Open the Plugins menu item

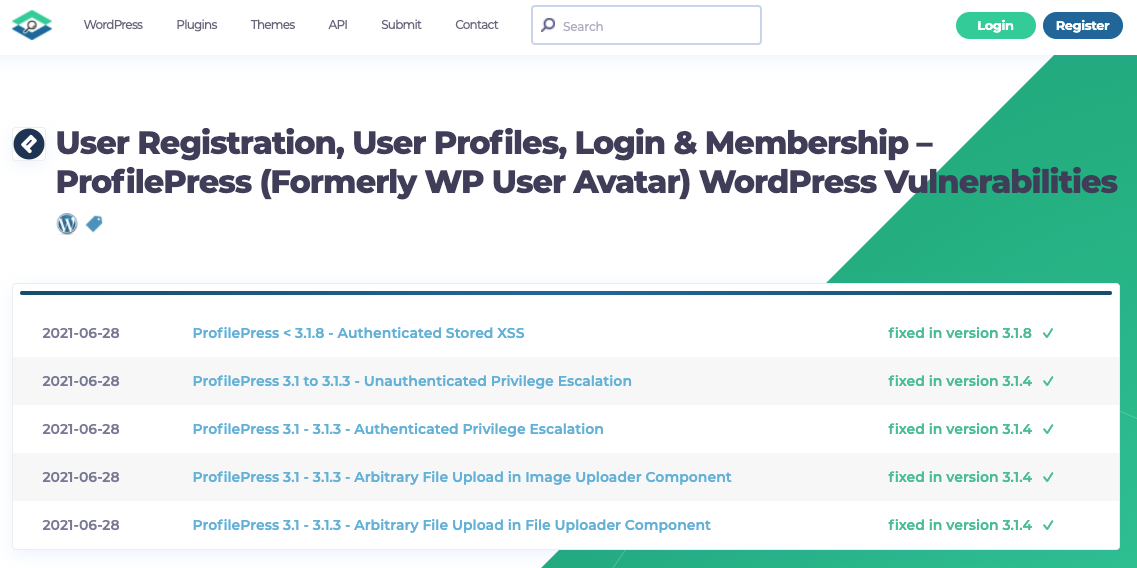(197, 25)
